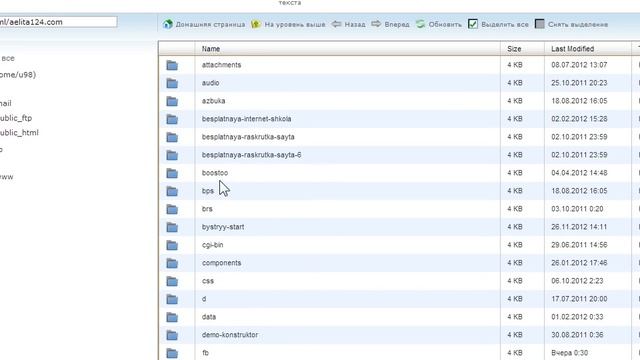
Task: Select the demo-konstruktor folder name
Action: [x=230, y=335]
